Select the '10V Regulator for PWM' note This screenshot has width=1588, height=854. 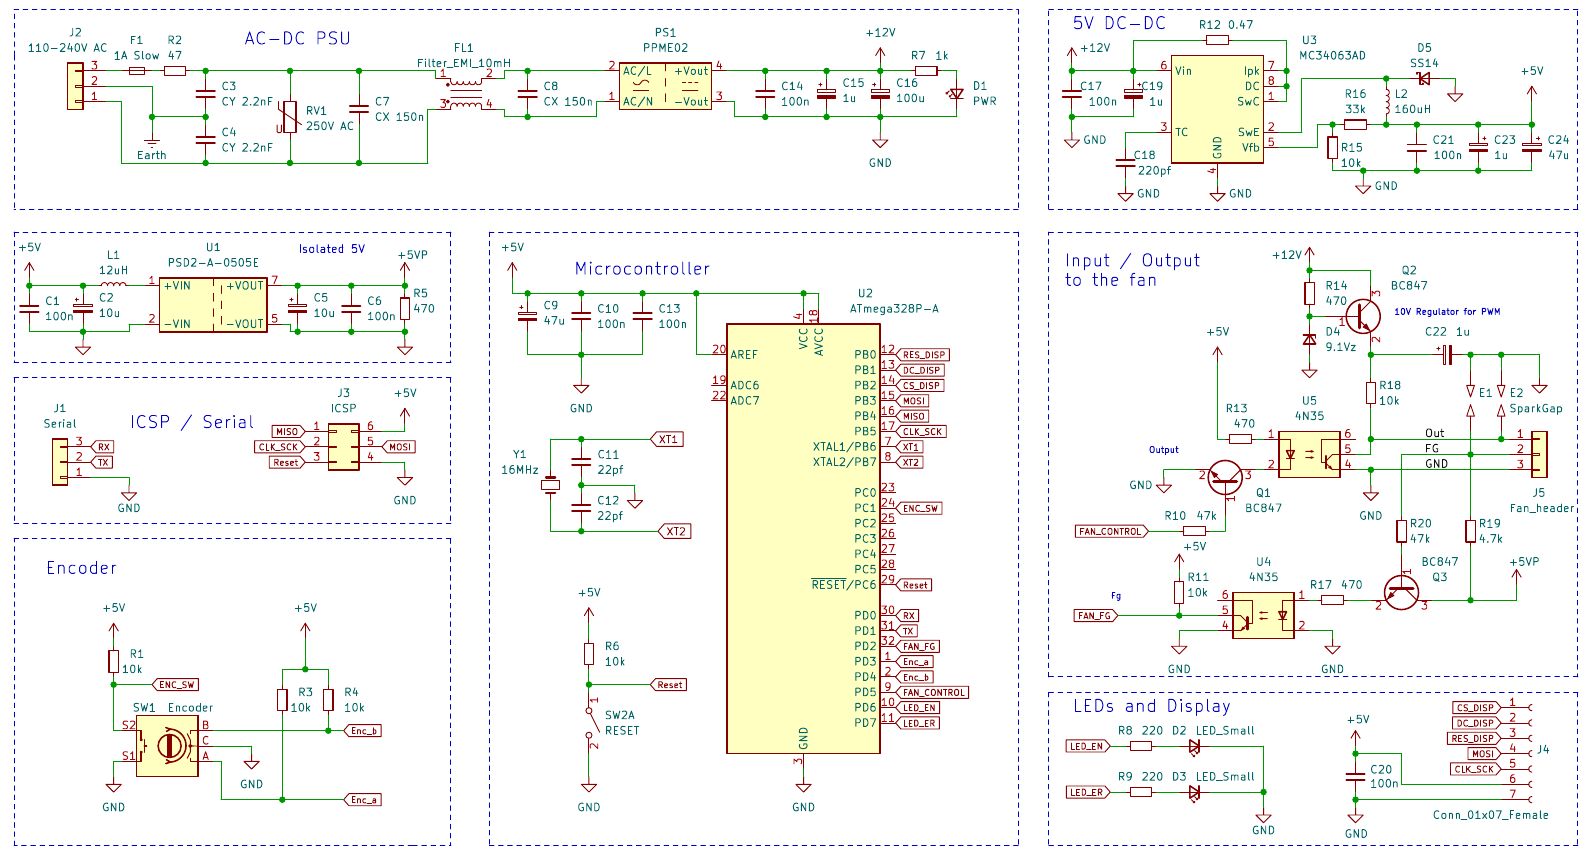click(x=1447, y=312)
